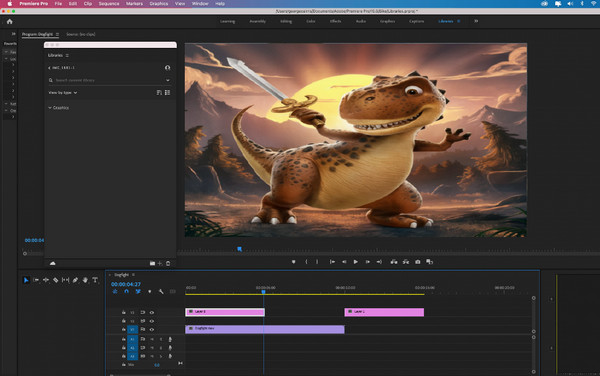Add marker in timeline panel
Screen dimensions: 600x376
tap(150, 291)
